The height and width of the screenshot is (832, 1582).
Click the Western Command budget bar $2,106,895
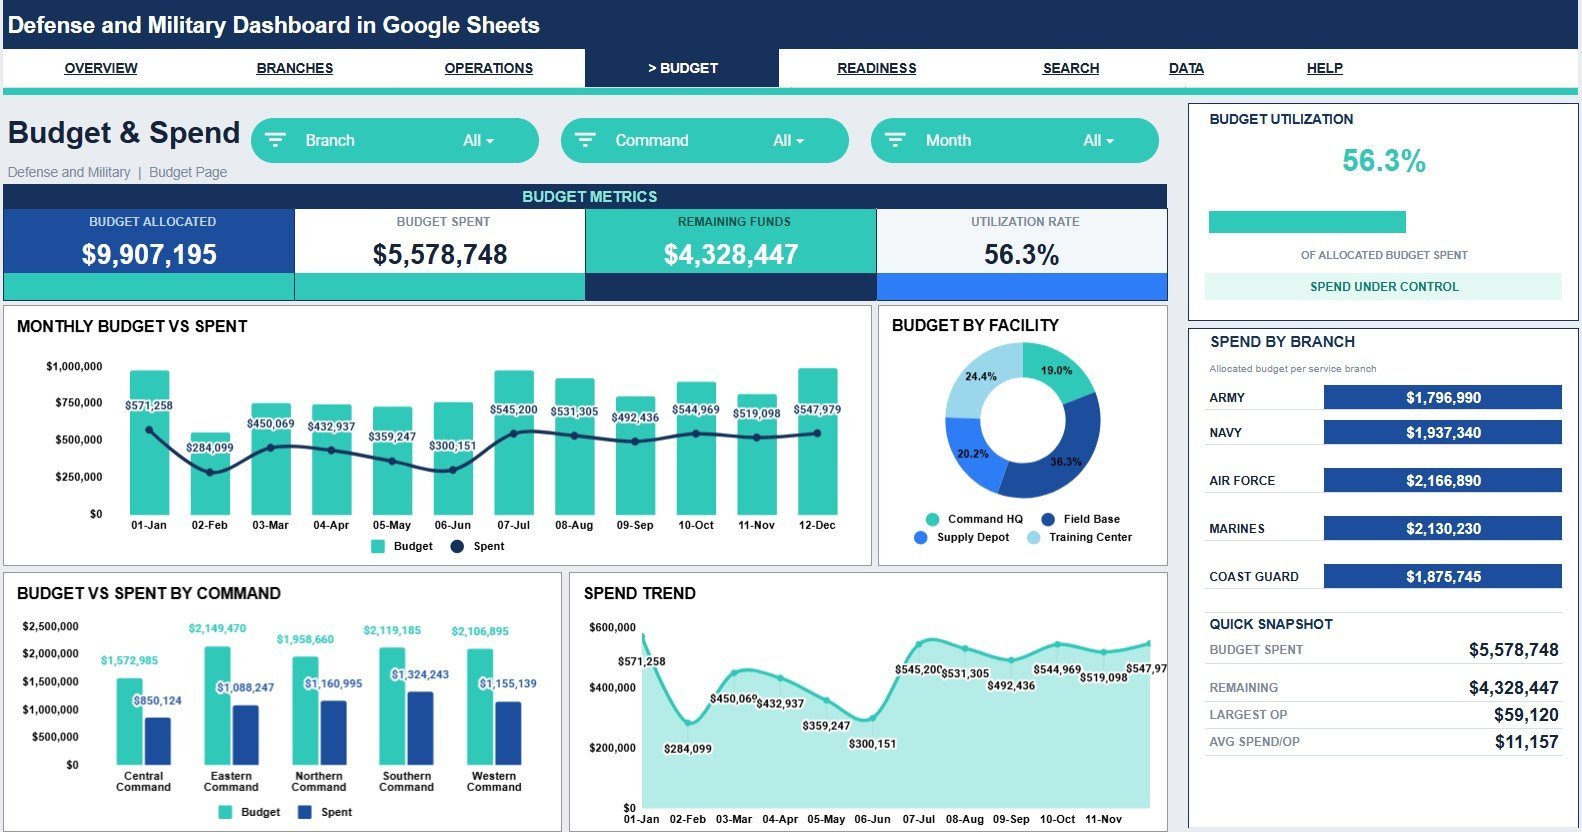tap(480, 707)
